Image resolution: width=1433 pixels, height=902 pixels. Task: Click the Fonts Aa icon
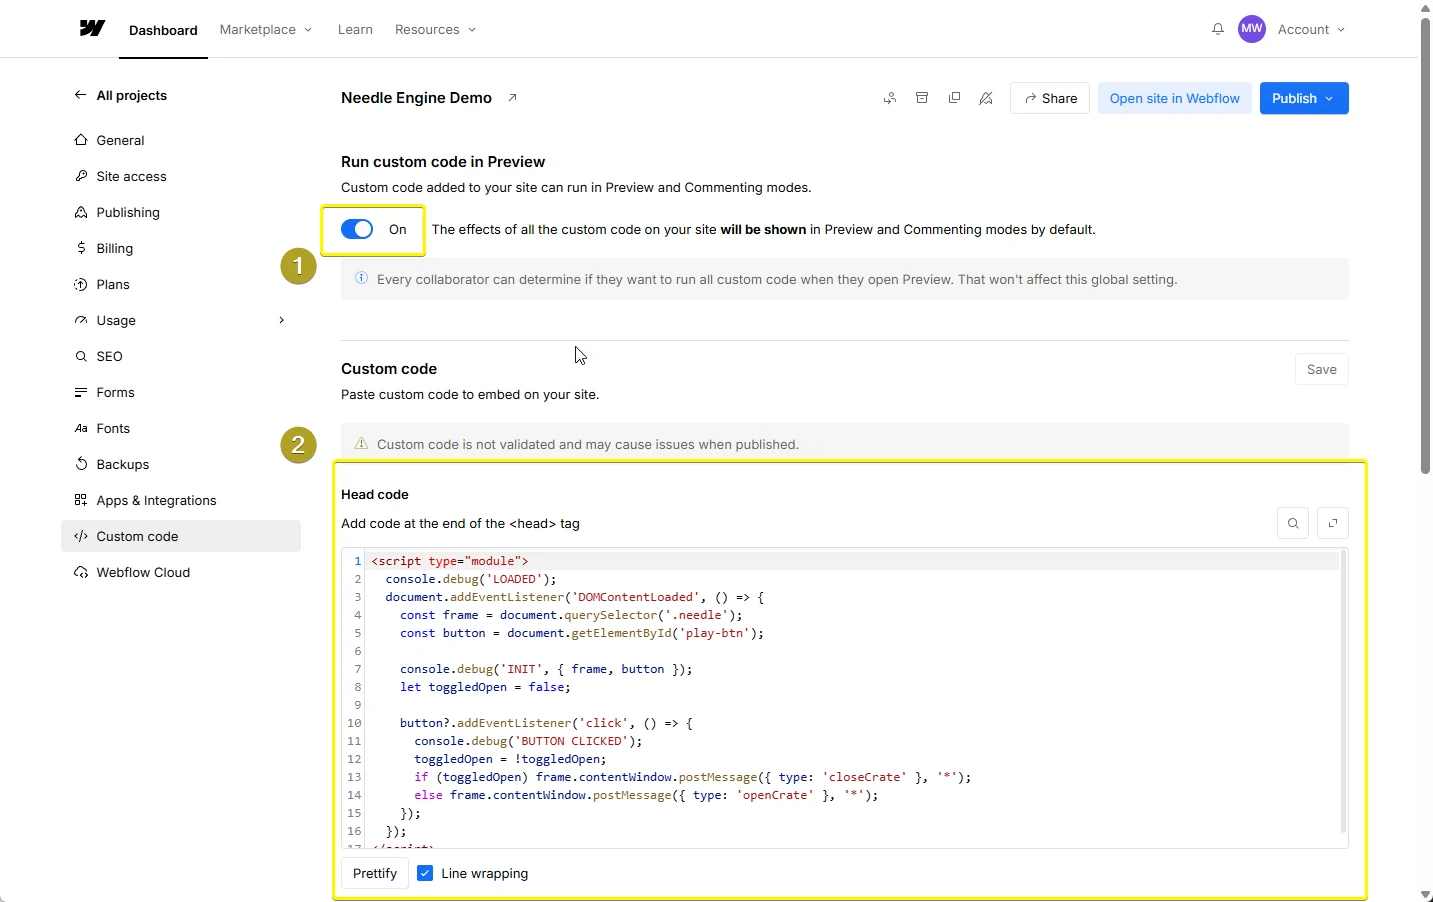(x=81, y=428)
